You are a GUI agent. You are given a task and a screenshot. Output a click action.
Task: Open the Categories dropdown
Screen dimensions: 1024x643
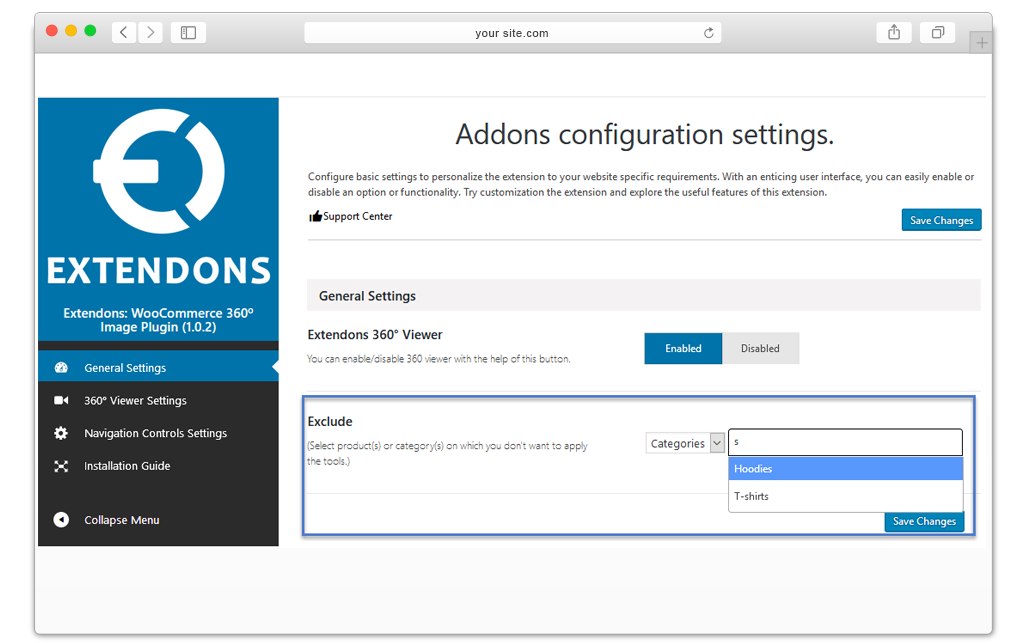(685, 443)
